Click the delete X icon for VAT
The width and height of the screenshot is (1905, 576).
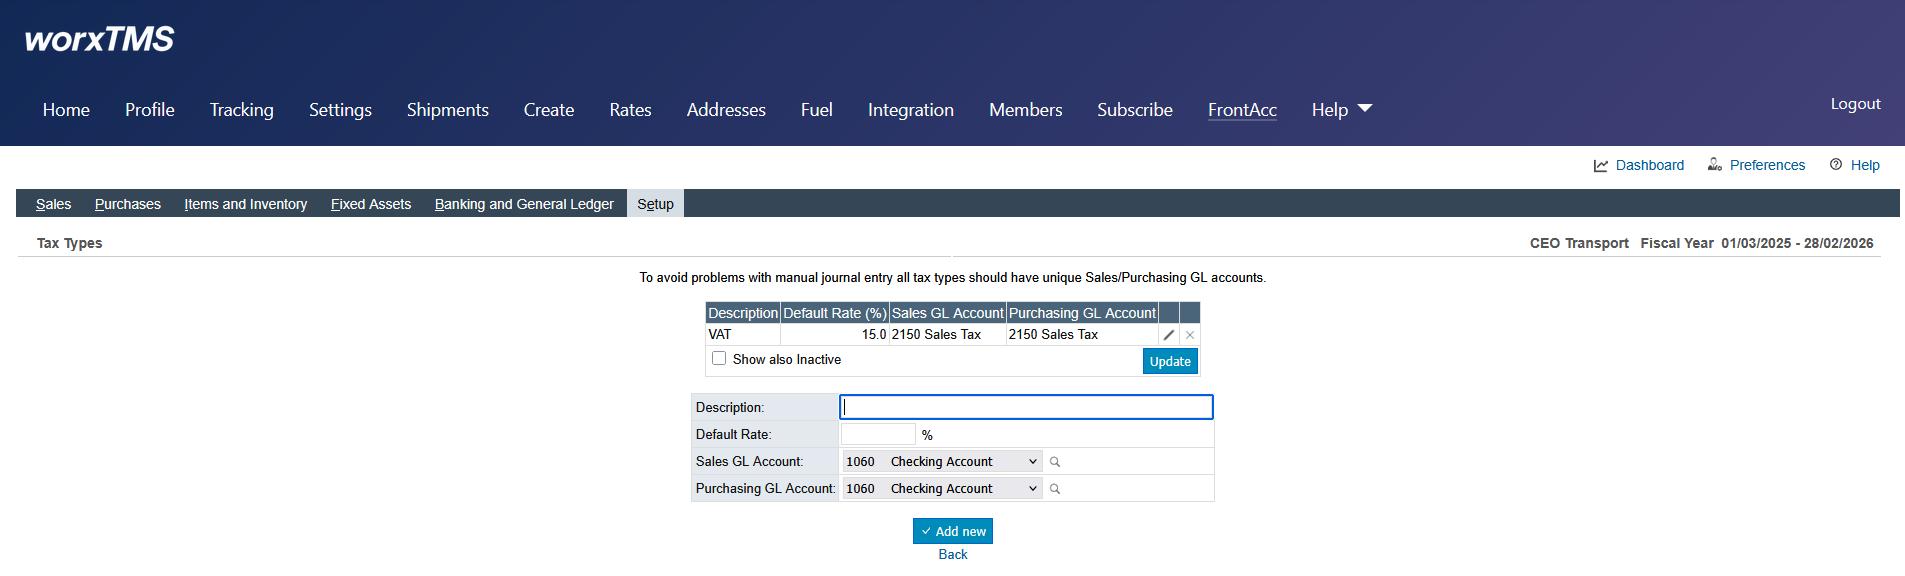tap(1190, 335)
